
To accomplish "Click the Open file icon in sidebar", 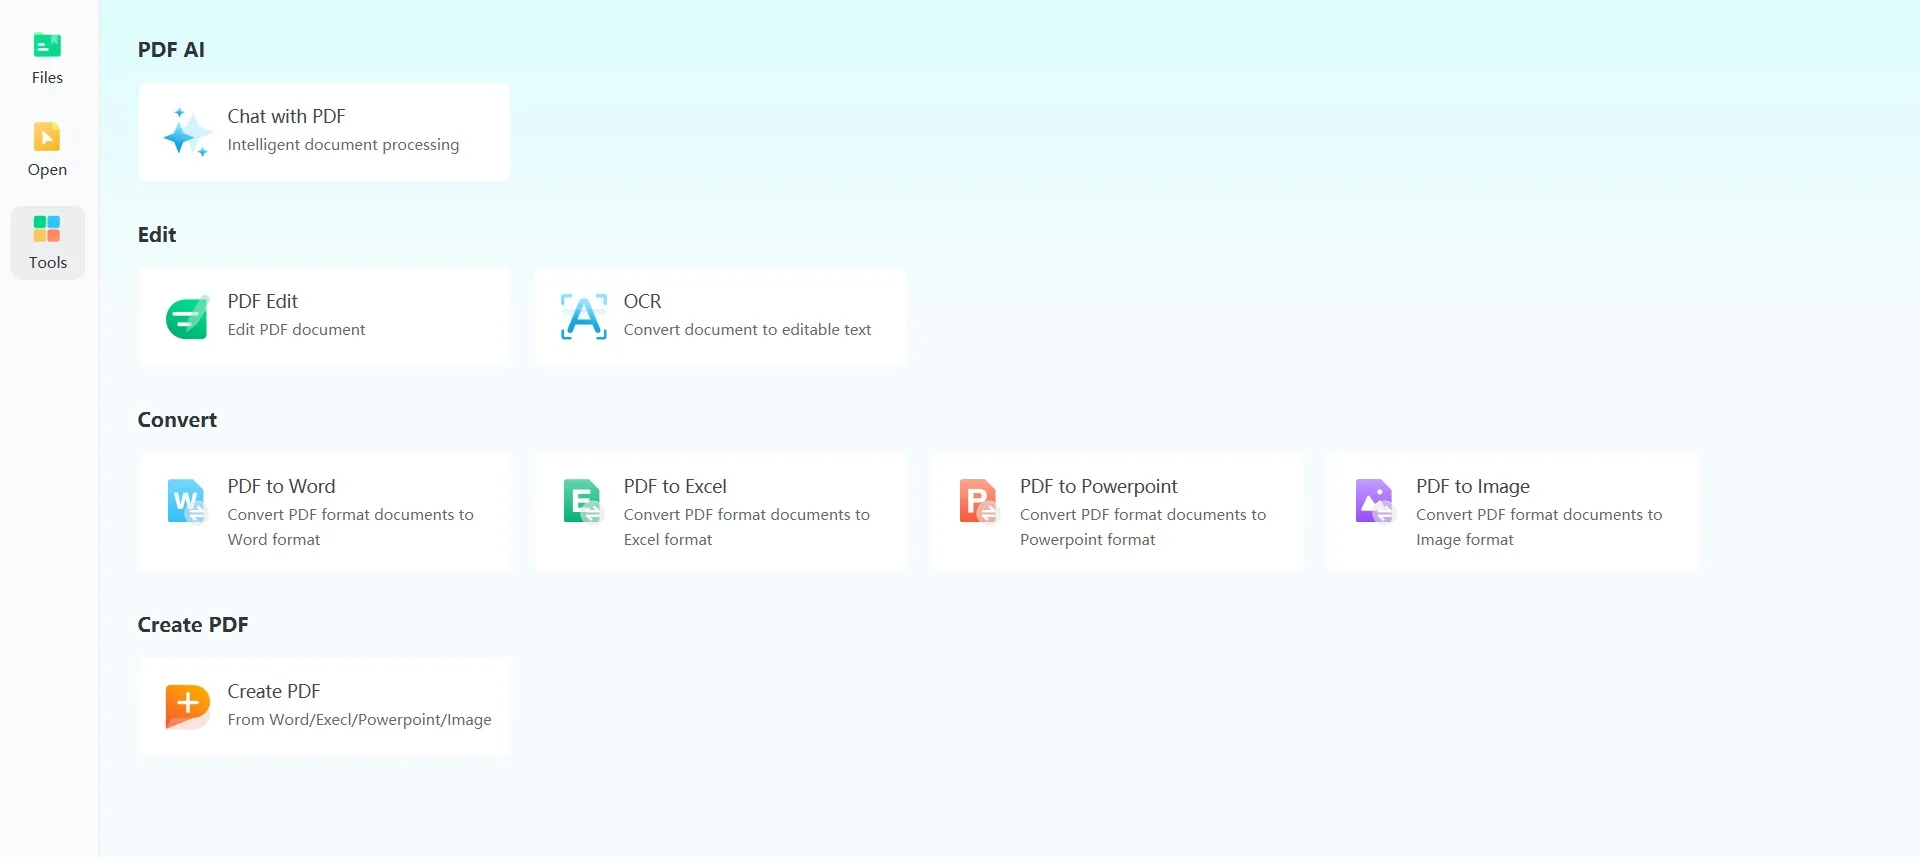I will (47, 136).
